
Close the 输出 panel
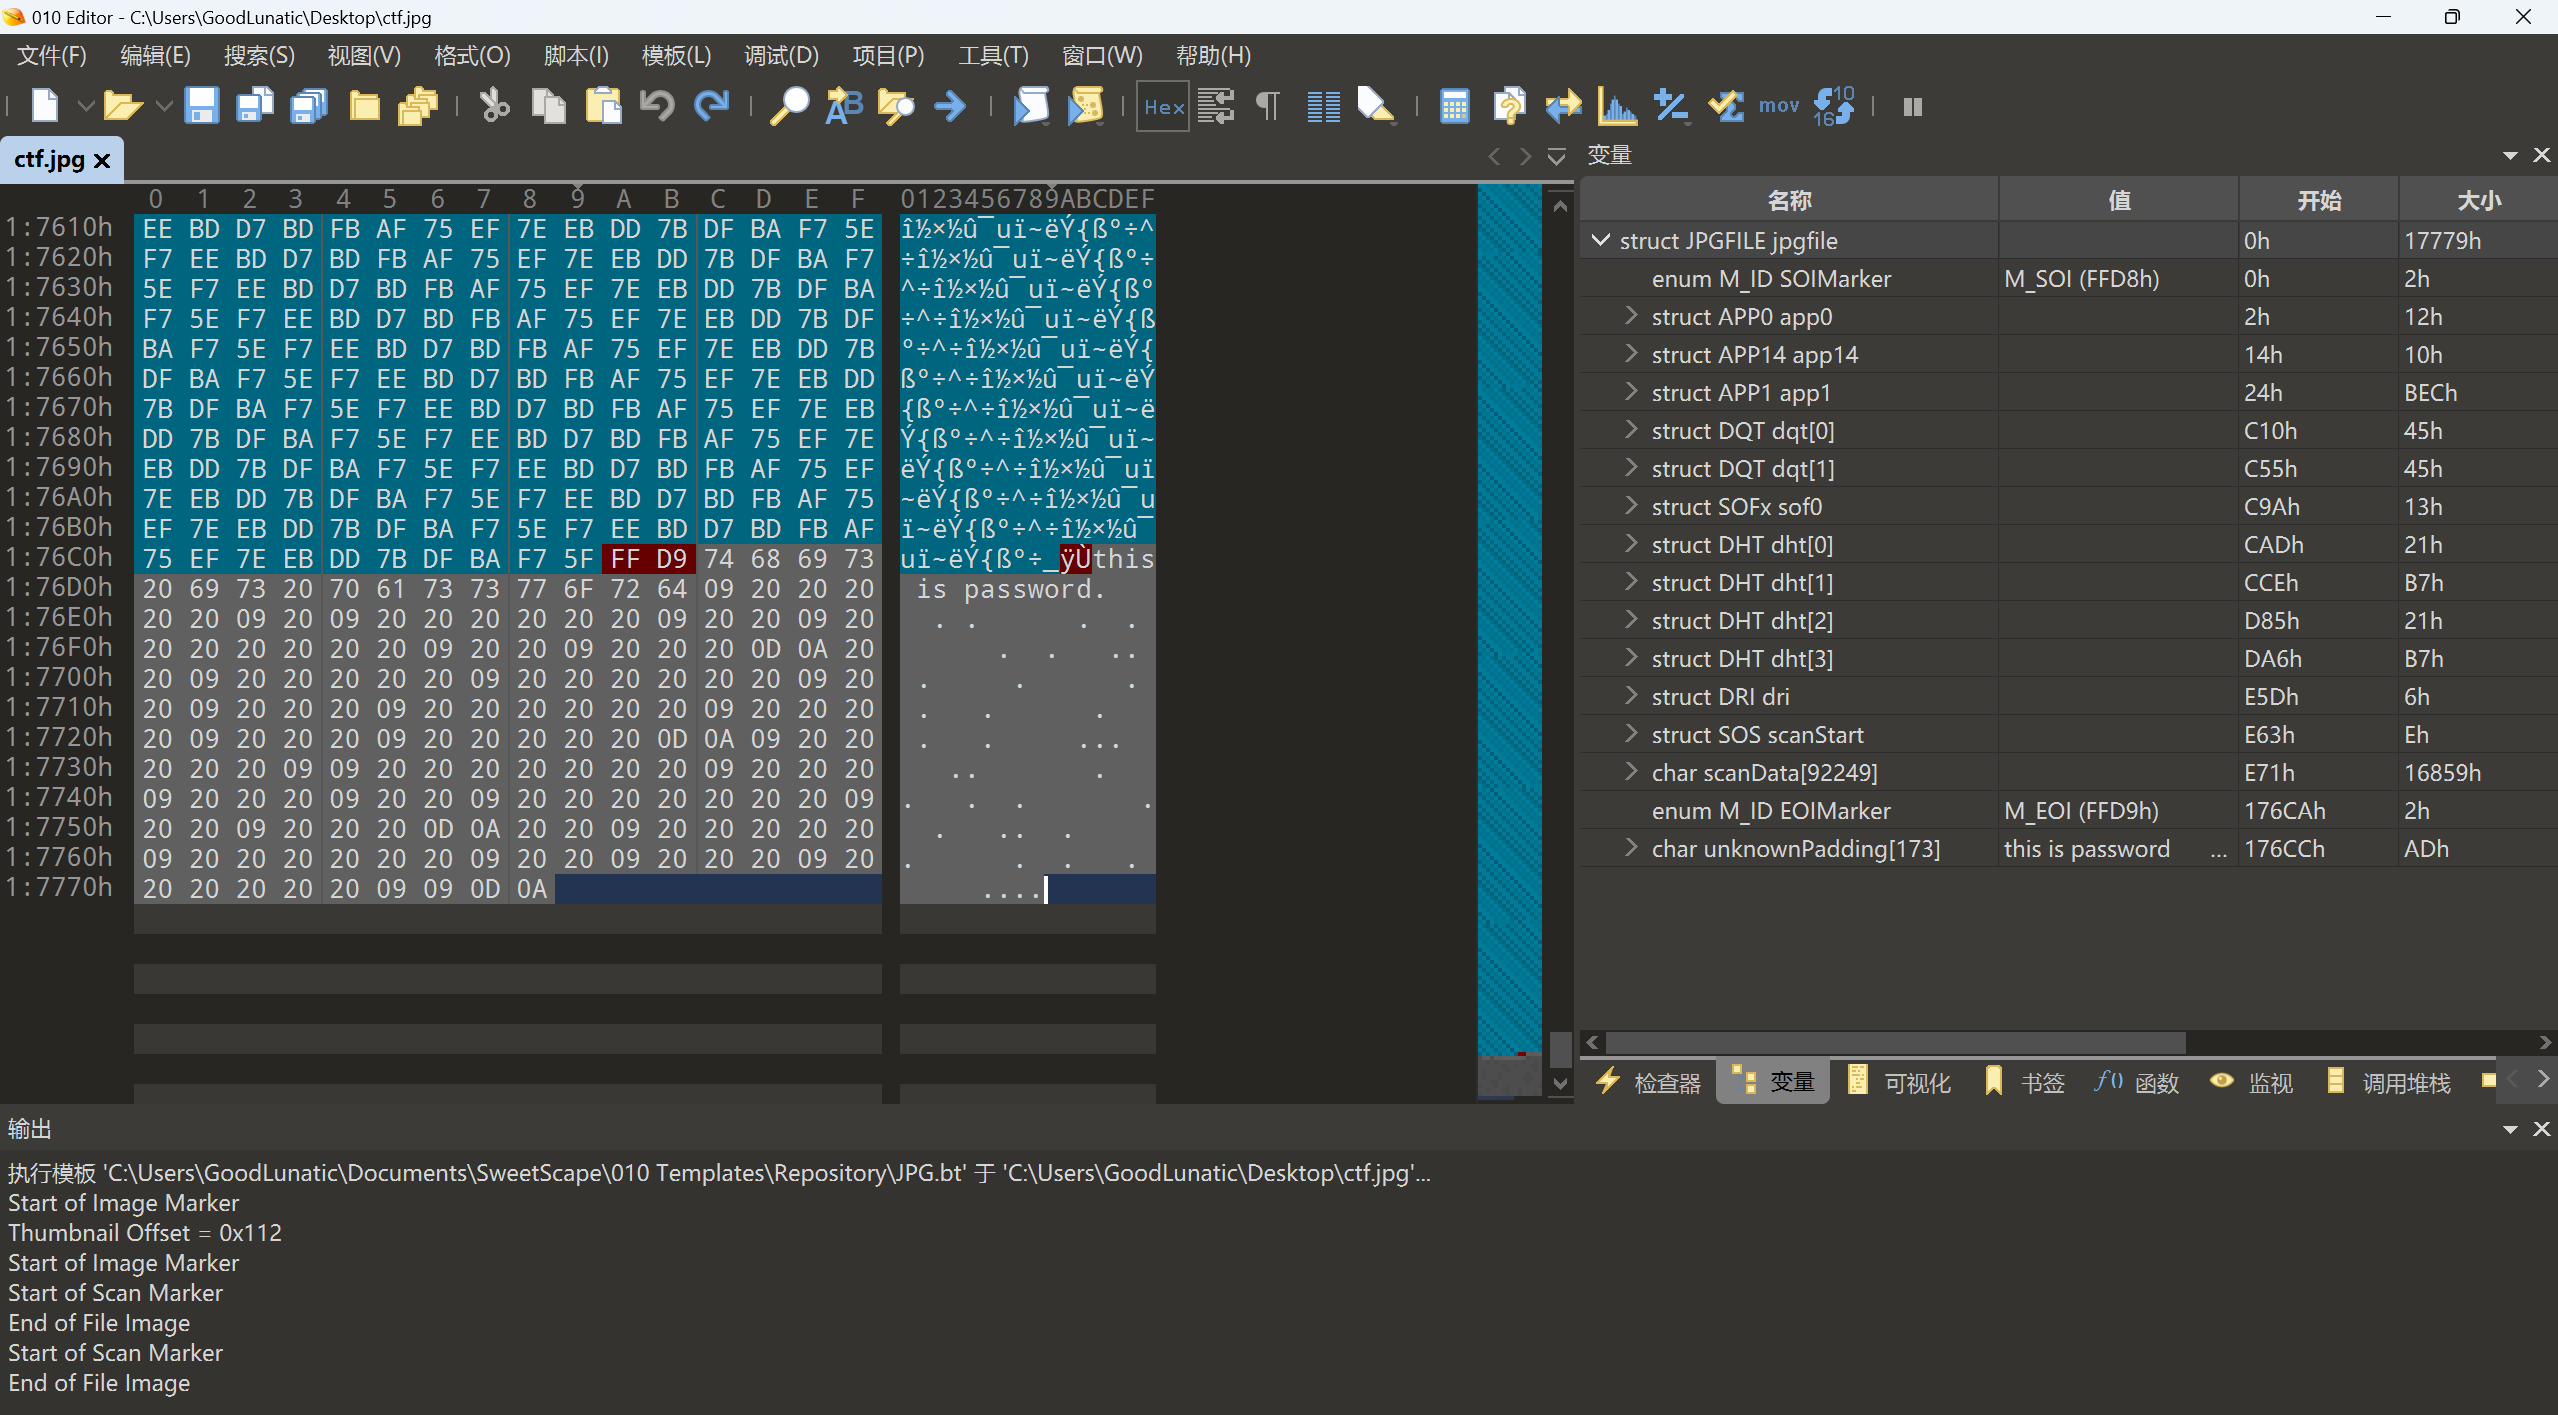point(2541,1129)
